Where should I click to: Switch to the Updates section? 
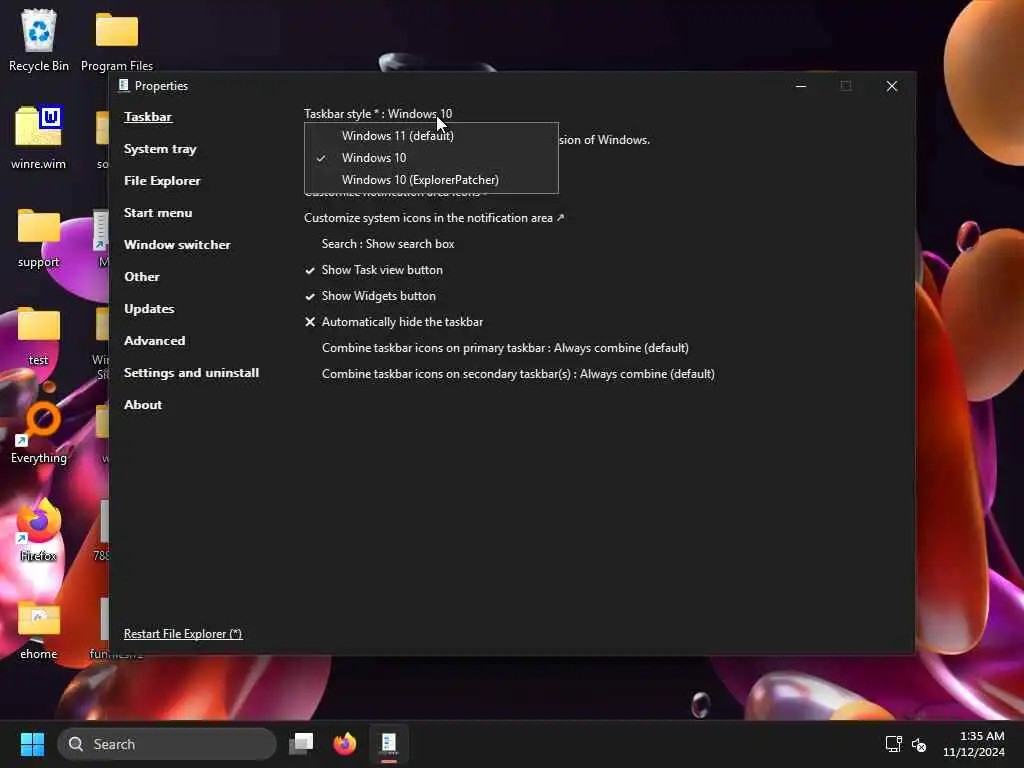(149, 309)
